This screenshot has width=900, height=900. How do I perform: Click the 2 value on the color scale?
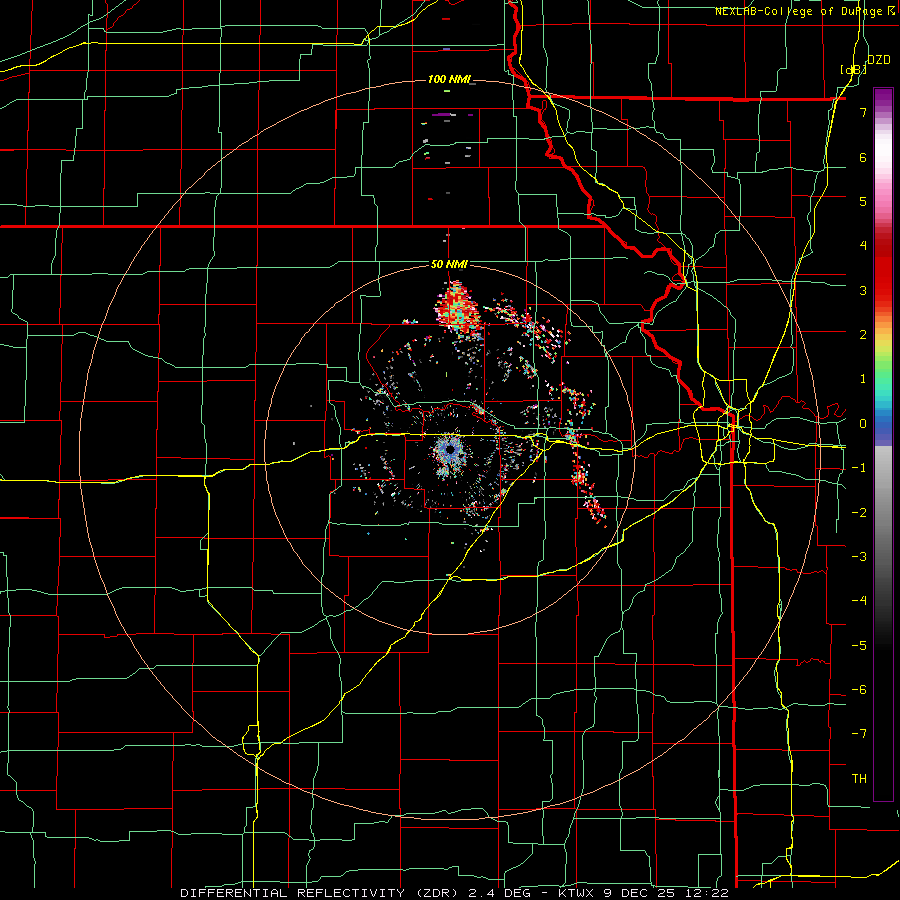click(863, 335)
